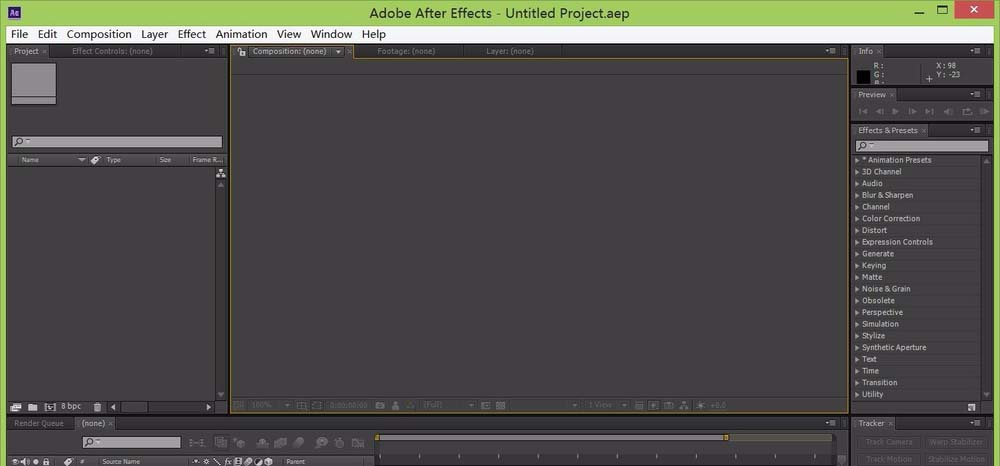1000x466 pixels.
Task: Click the play button in Preview panel
Action: pyautogui.click(x=895, y=112)
